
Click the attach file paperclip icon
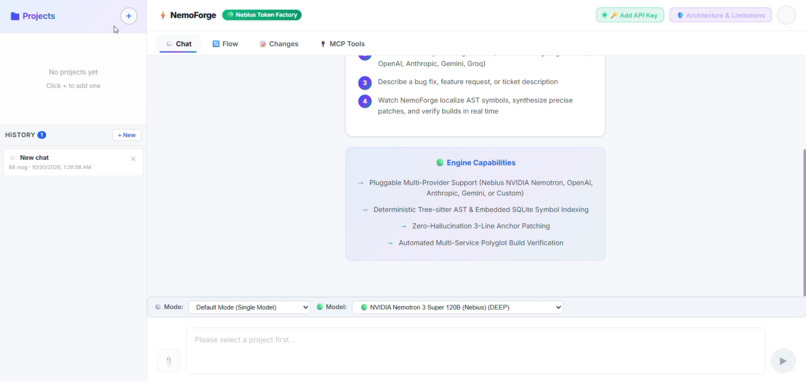(169, 361)
